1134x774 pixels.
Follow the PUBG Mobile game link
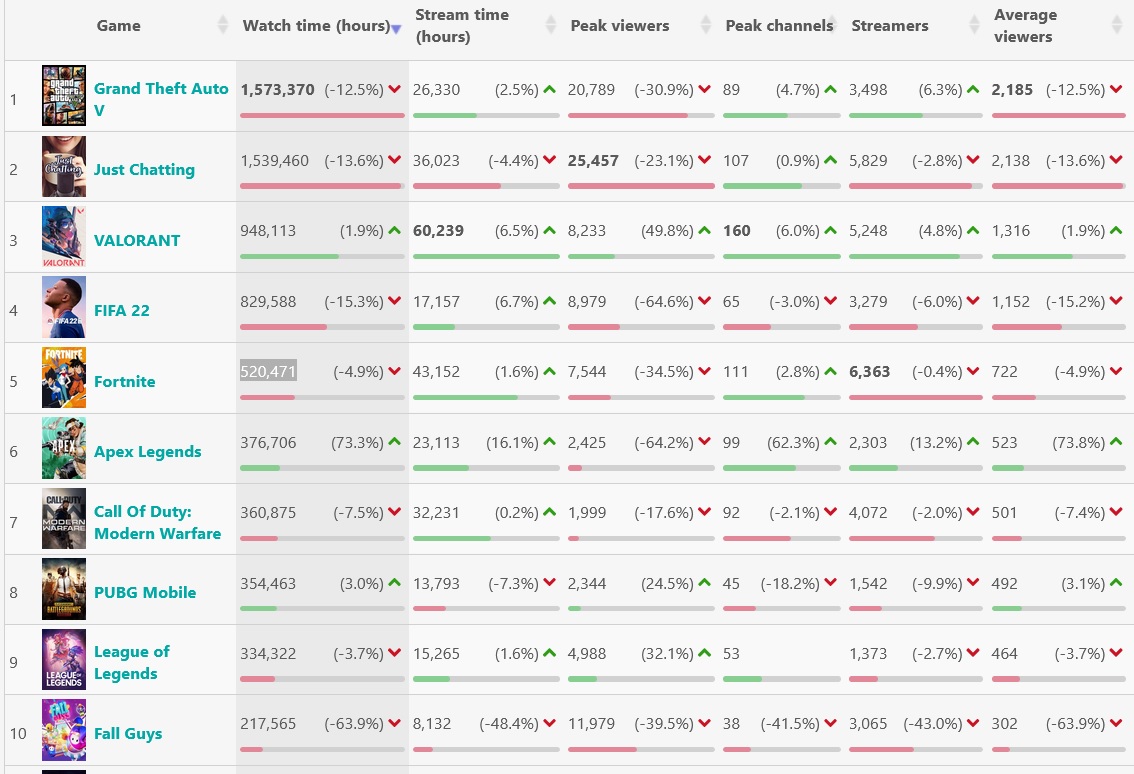pyautogui.click(x=145, y=592)
